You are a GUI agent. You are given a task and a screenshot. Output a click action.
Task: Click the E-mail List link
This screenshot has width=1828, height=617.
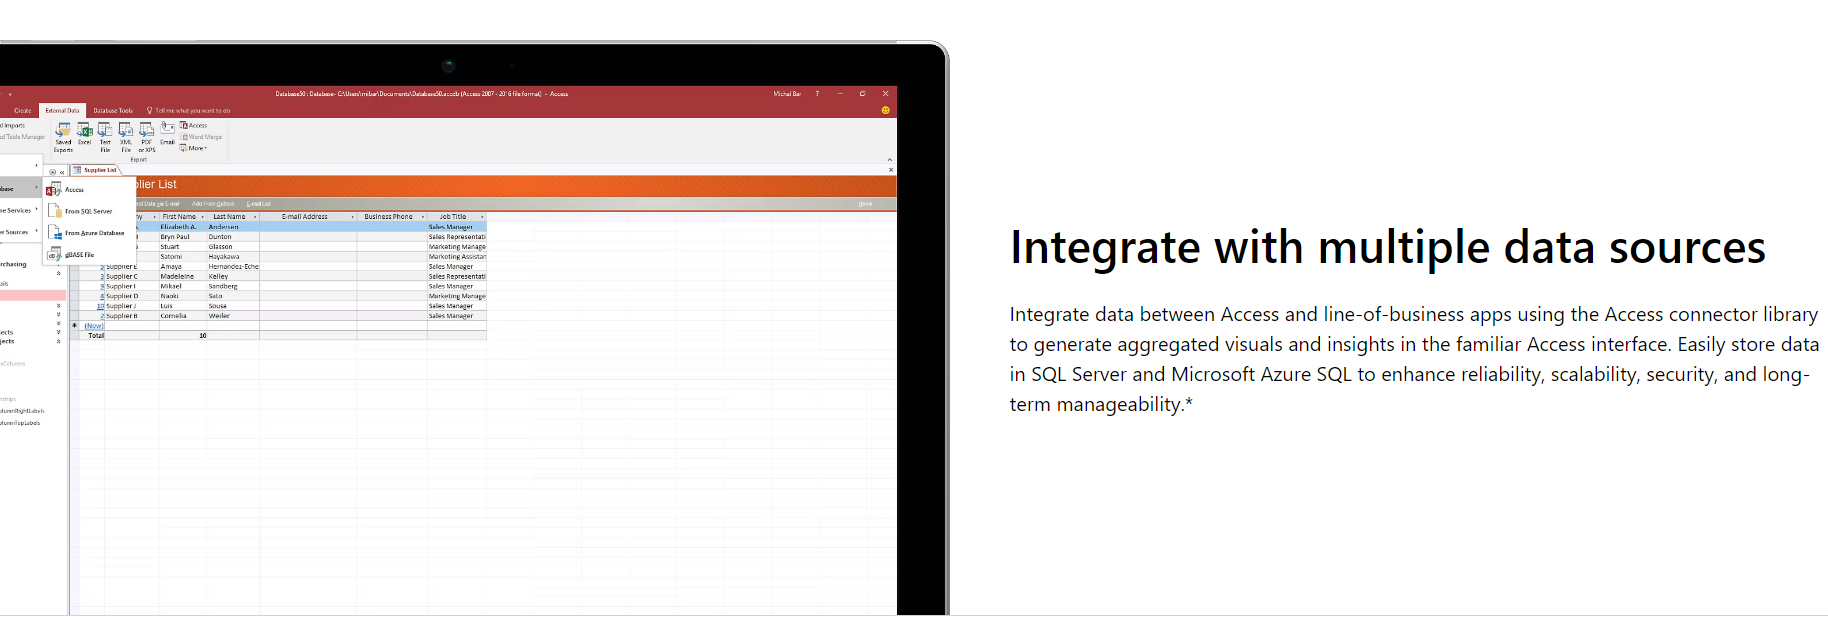[259, 204]
